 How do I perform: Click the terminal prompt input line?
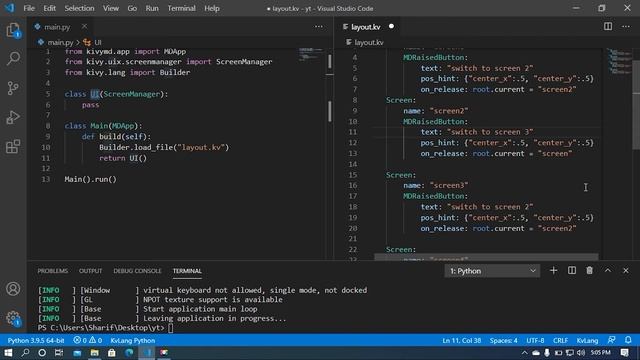(171, 328)
